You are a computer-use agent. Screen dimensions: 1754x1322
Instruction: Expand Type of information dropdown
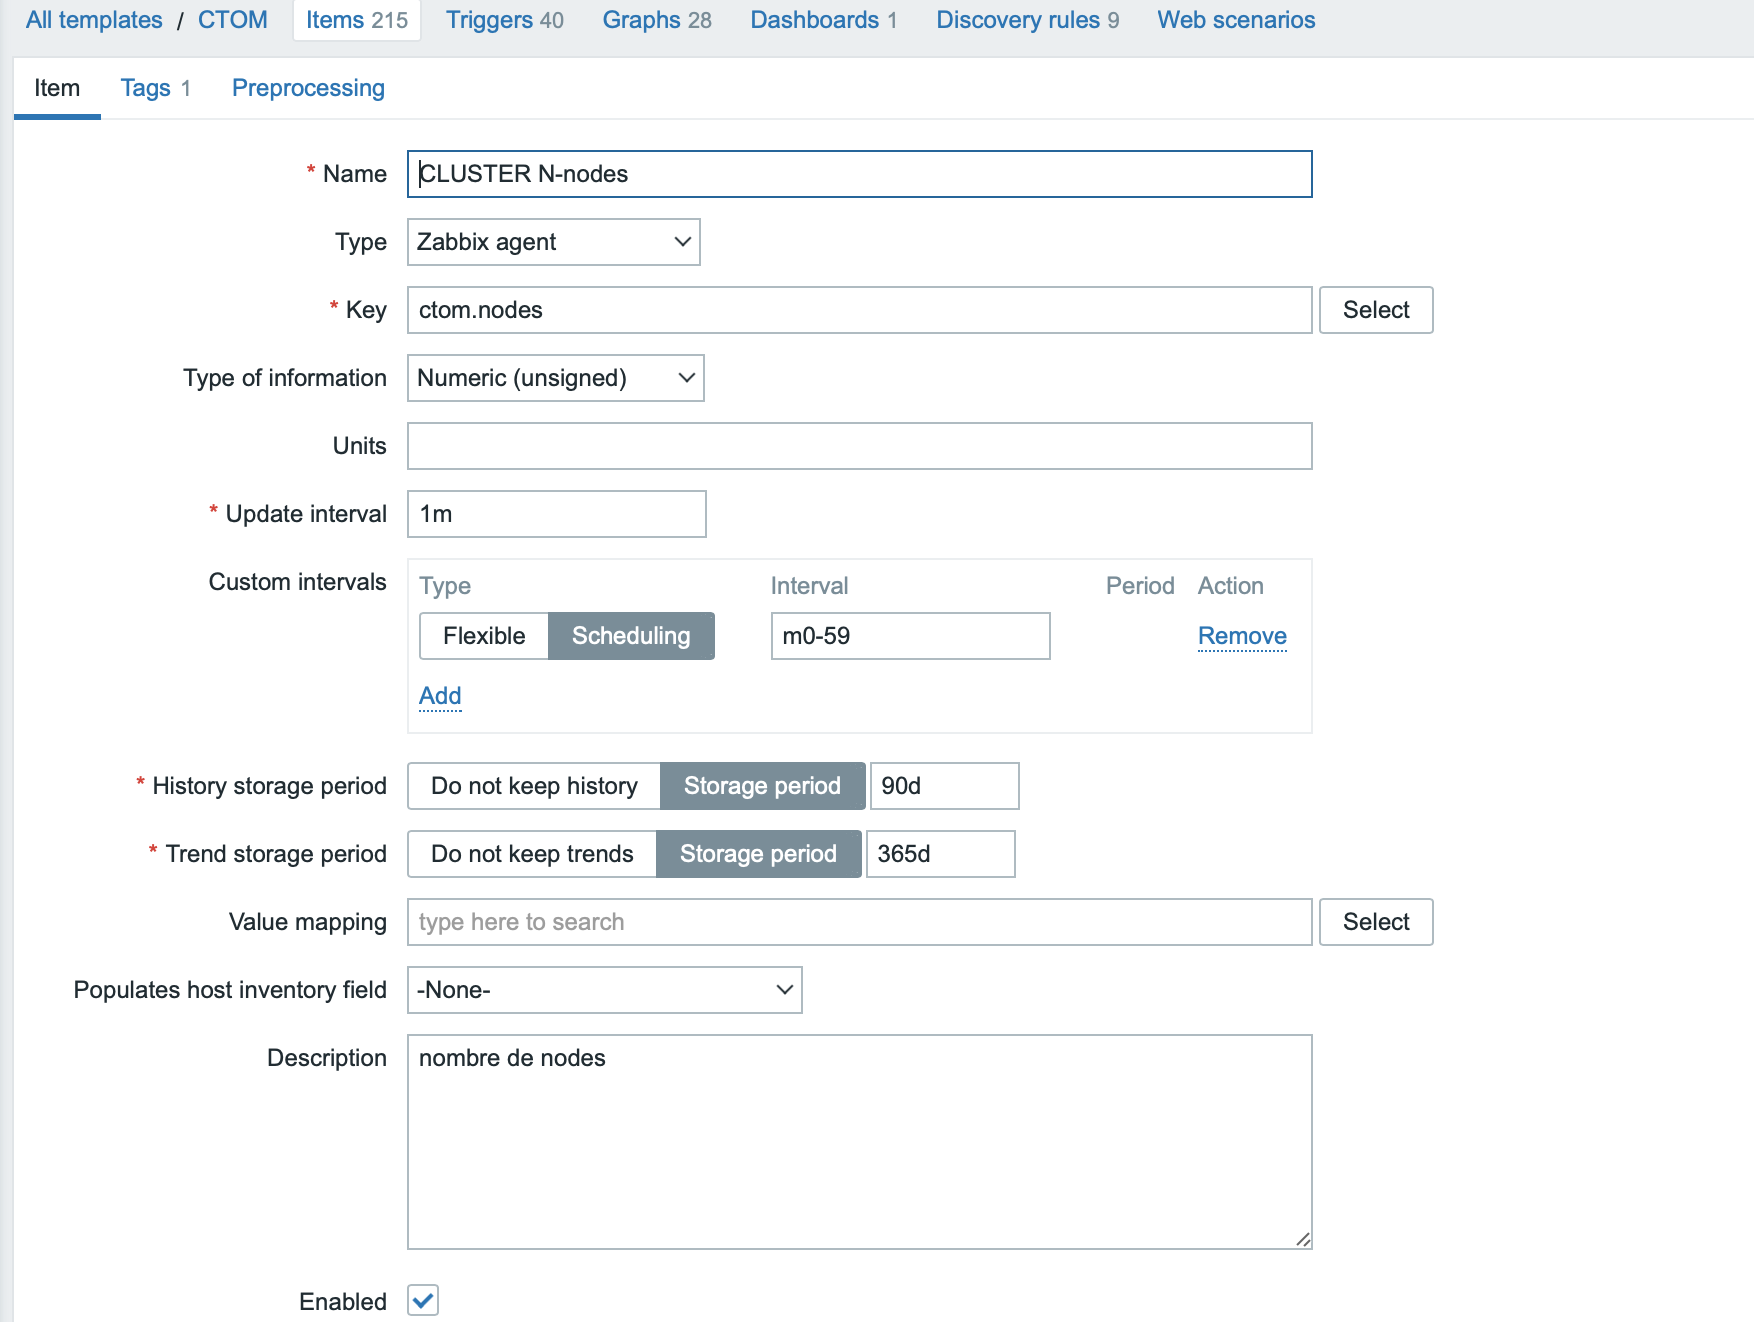click(555, 378)
